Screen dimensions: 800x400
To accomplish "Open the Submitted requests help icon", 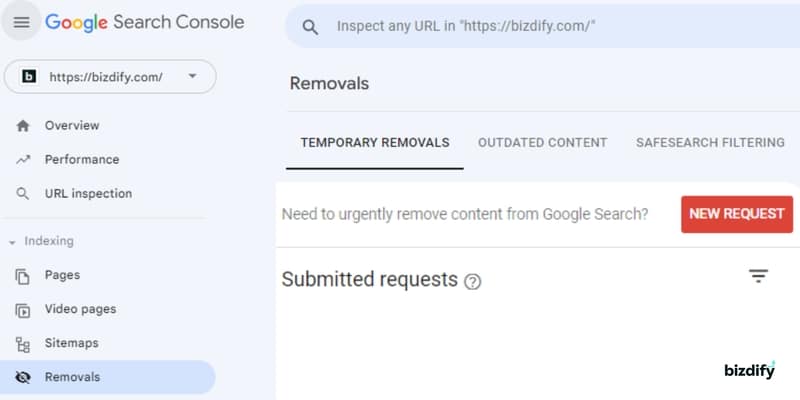I will point(472,282).
